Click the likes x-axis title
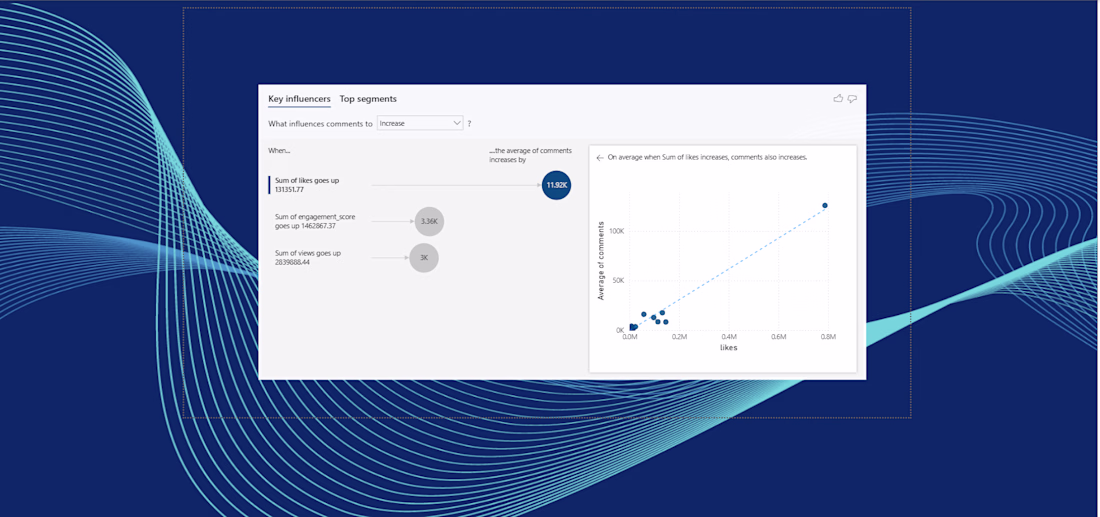 click(x=729, y=348)
